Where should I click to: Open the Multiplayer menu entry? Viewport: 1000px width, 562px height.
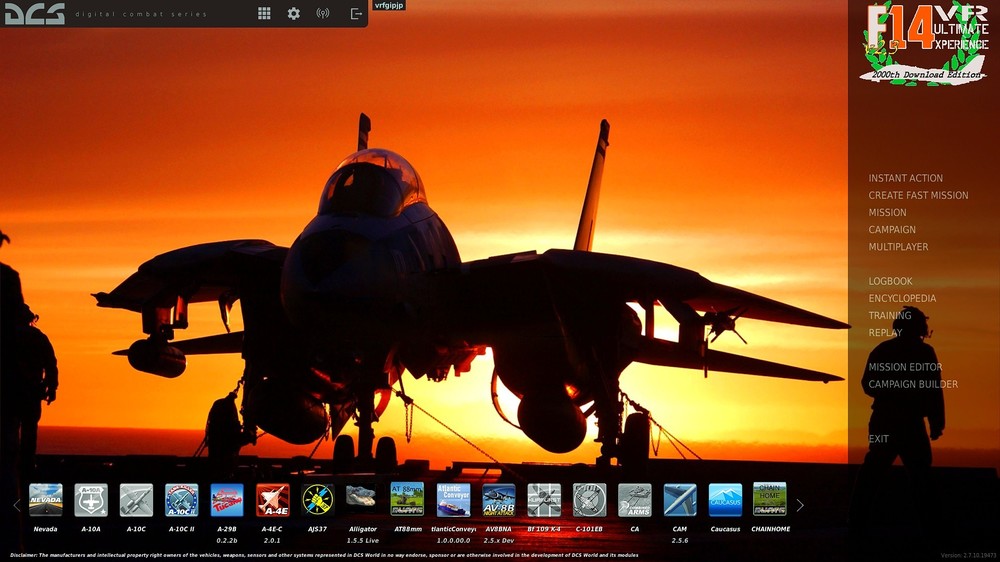[x=898, y=247]
